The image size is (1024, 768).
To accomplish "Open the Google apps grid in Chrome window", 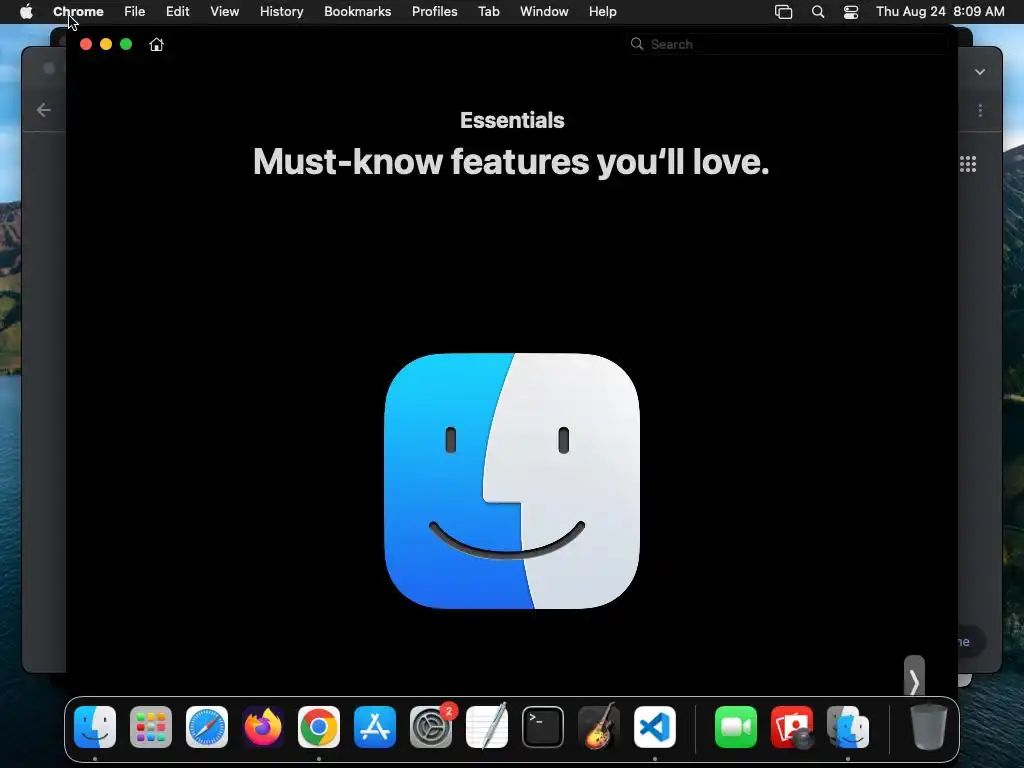I will pos(968,164).
